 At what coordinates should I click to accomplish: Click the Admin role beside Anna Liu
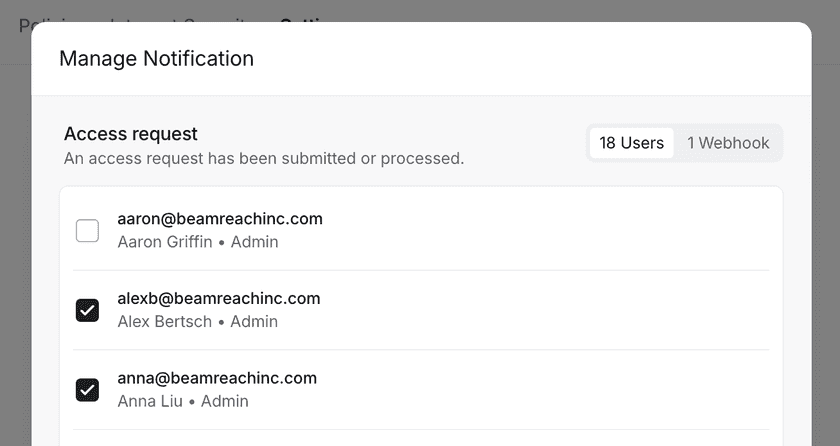[224, 402]
